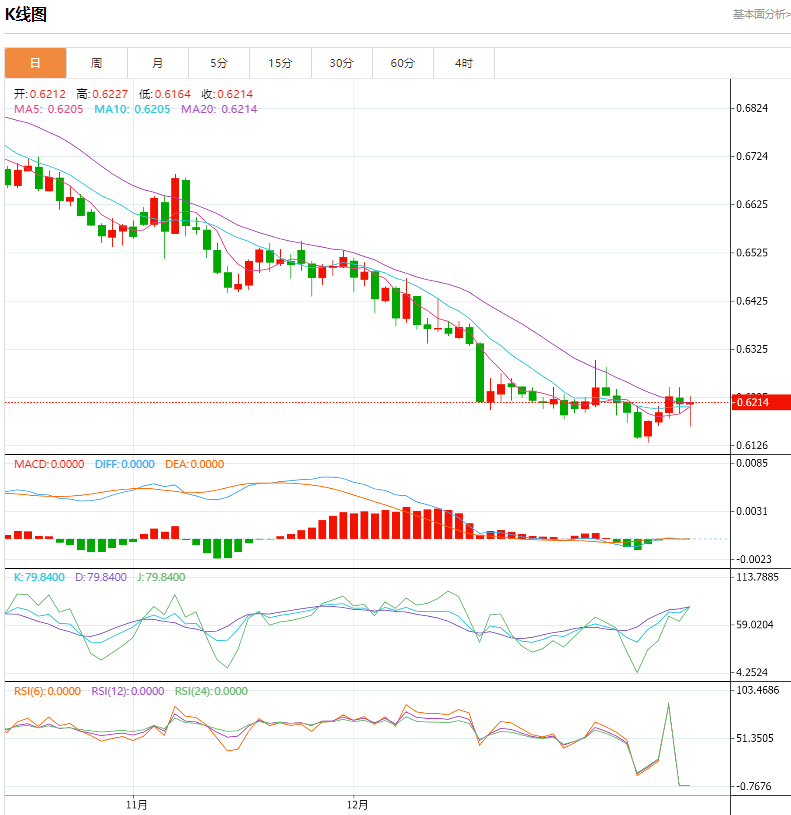This screenshot has height=815, width=791.
Task: Open the 15分 timeframe tab
Action: pos(280,63)
